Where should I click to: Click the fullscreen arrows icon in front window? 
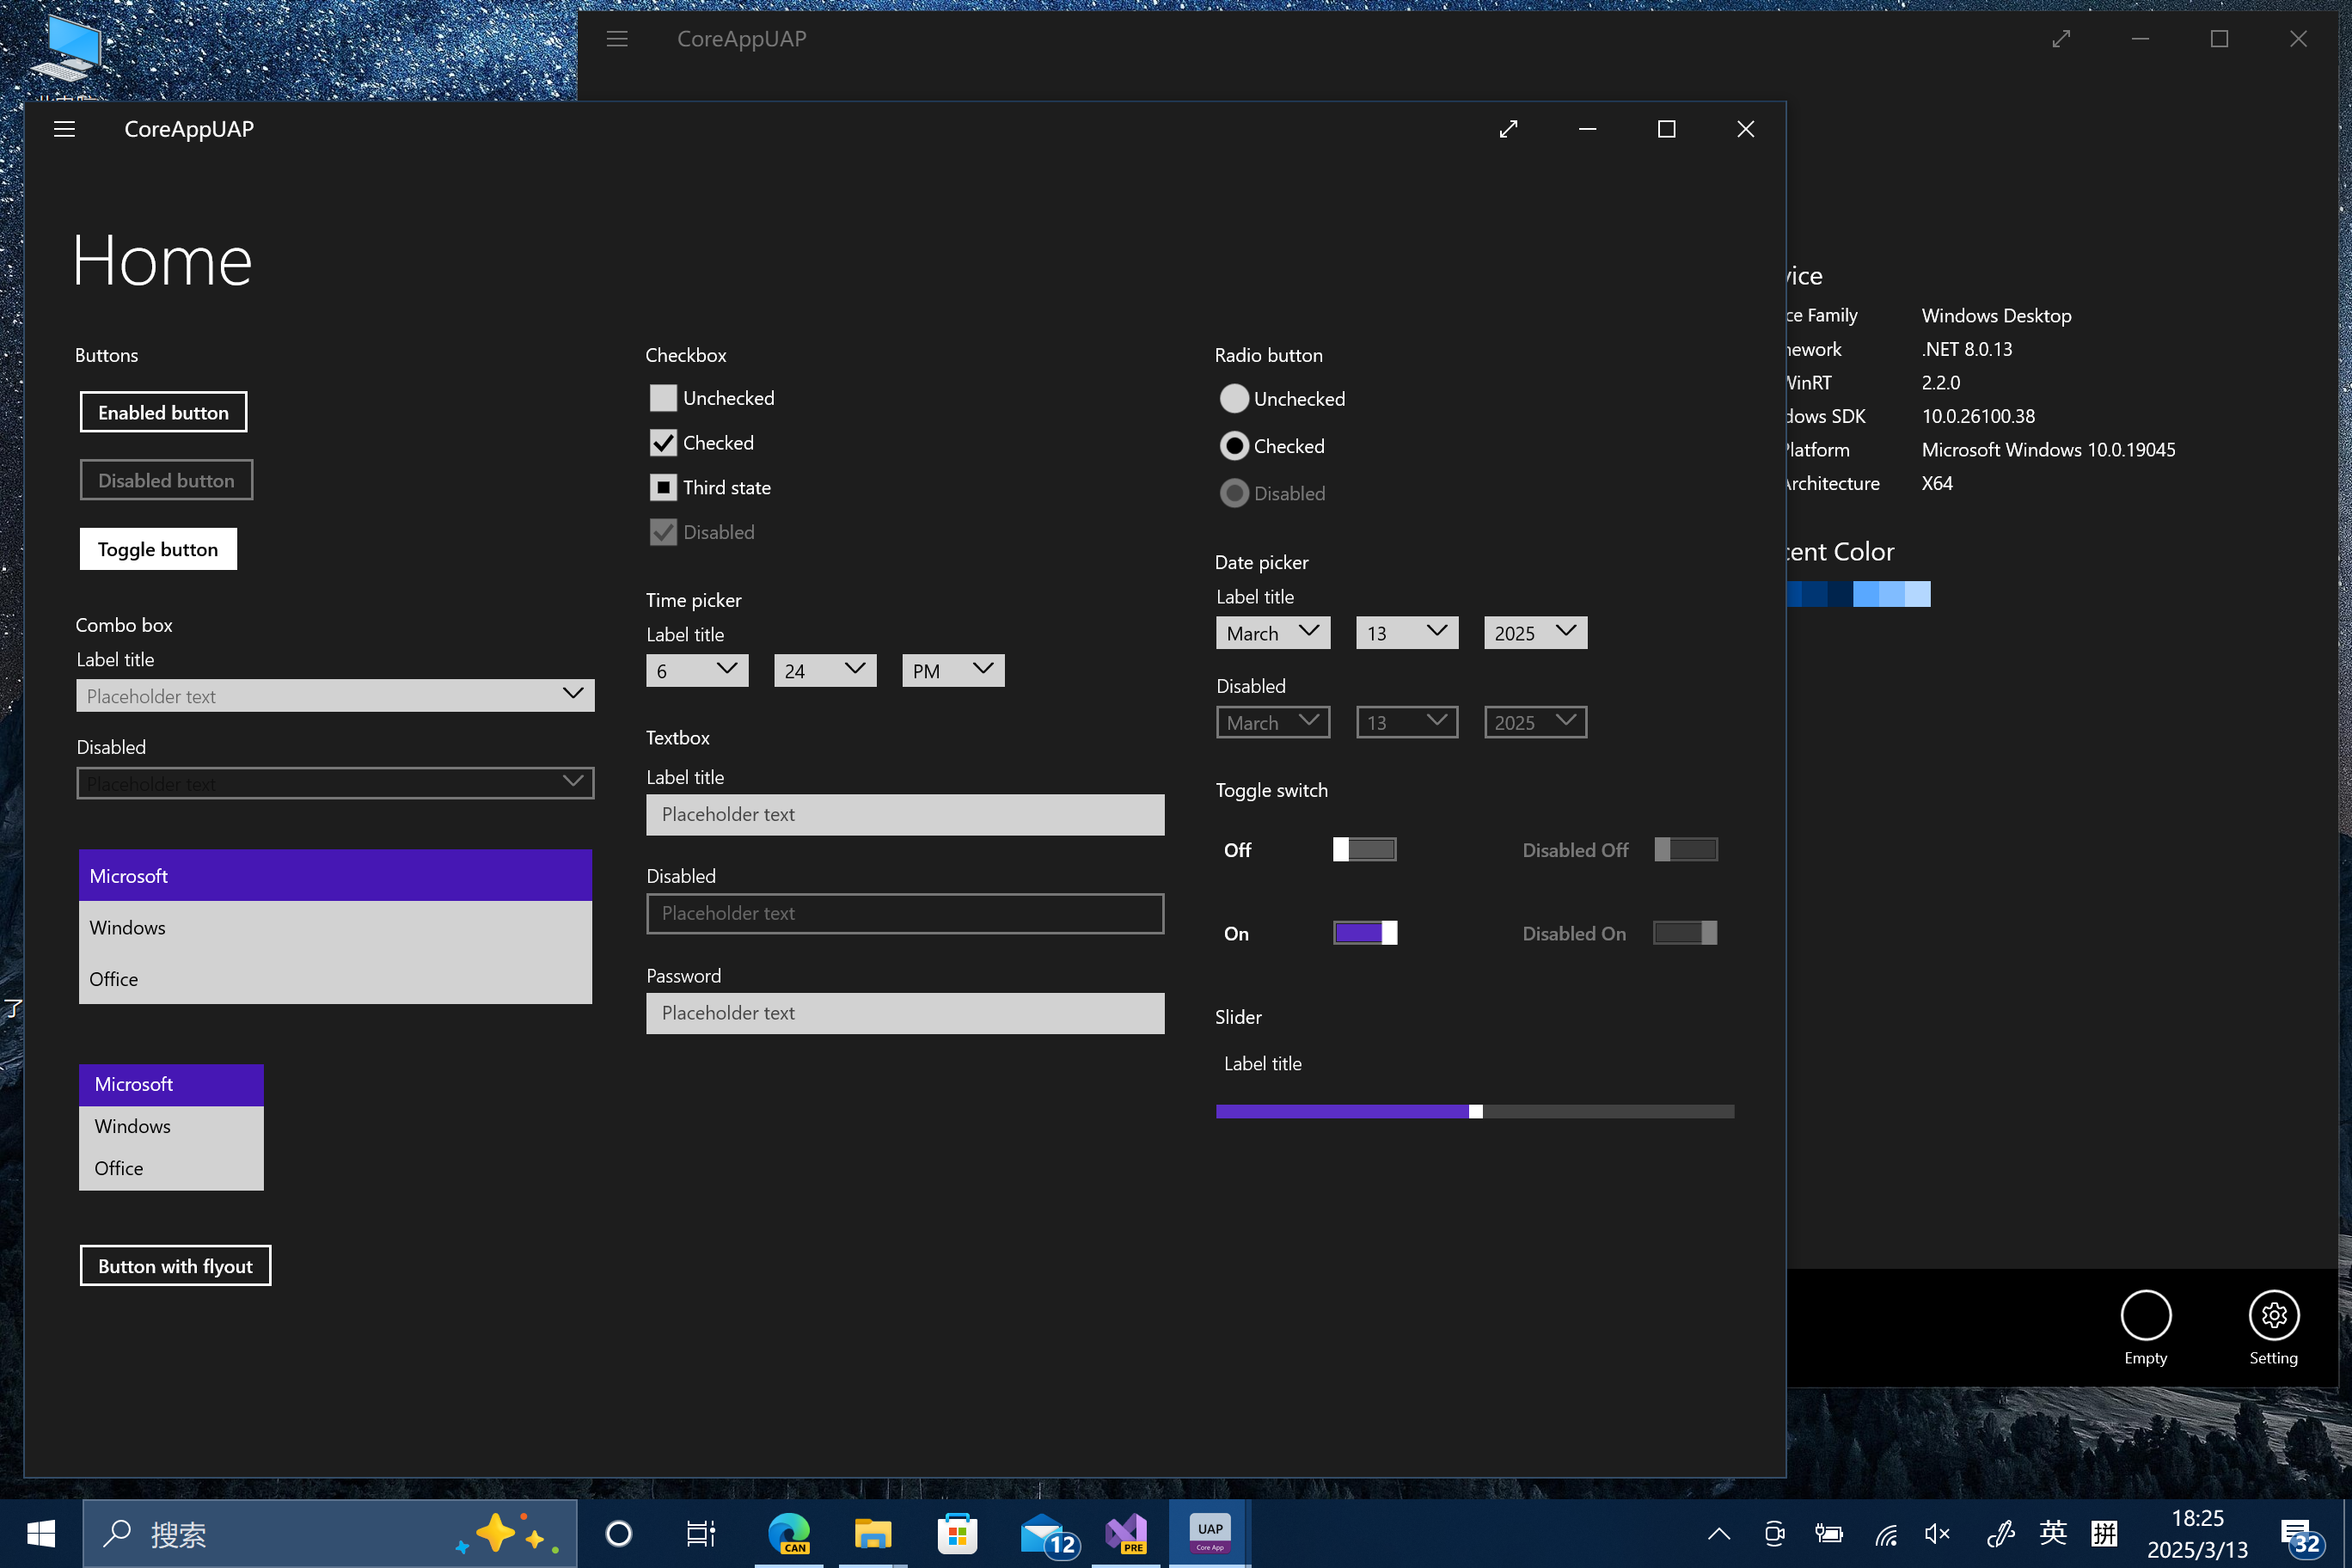(x=1508, y=129)
